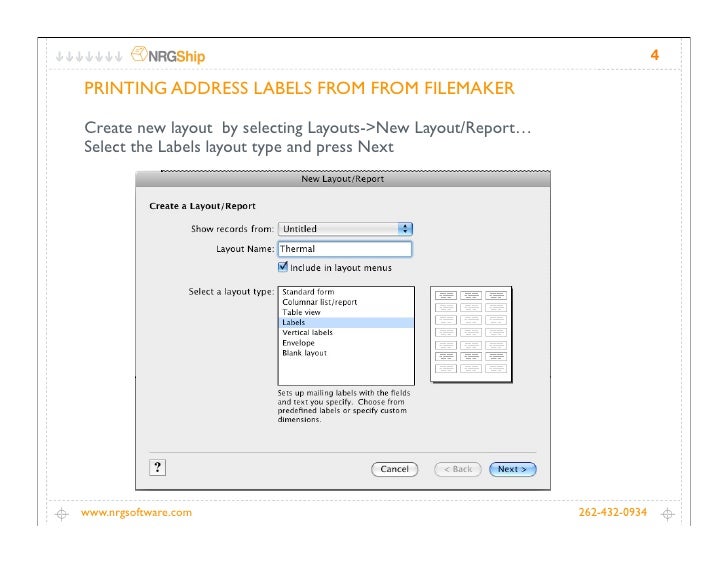Click the NRGShip logo
This screenshot has height=563, width=728.
(168, 55)
